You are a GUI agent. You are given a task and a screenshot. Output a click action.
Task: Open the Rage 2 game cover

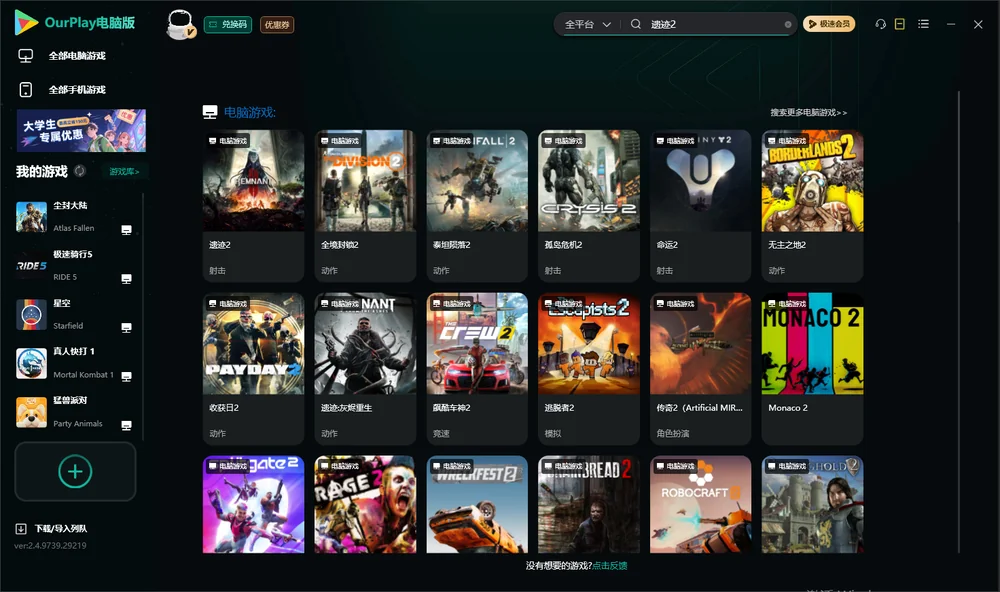[365, 504]
